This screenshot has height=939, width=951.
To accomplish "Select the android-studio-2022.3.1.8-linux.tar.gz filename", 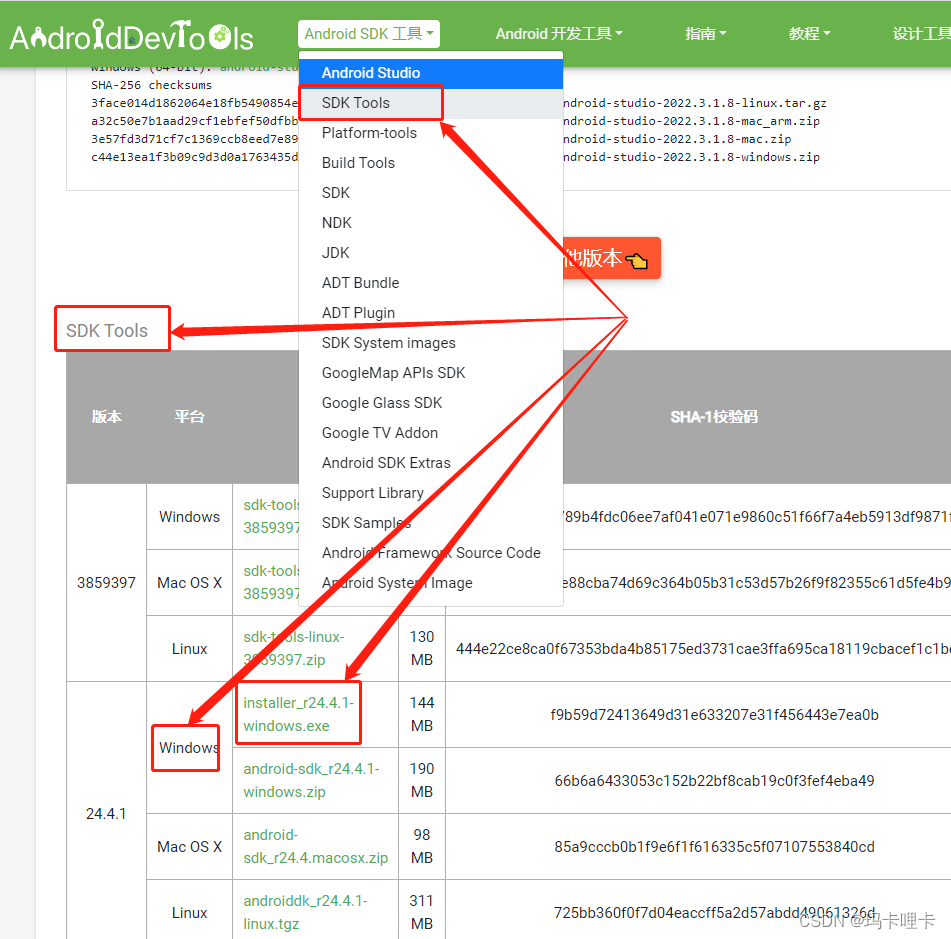I will click(x=695, y=103).
